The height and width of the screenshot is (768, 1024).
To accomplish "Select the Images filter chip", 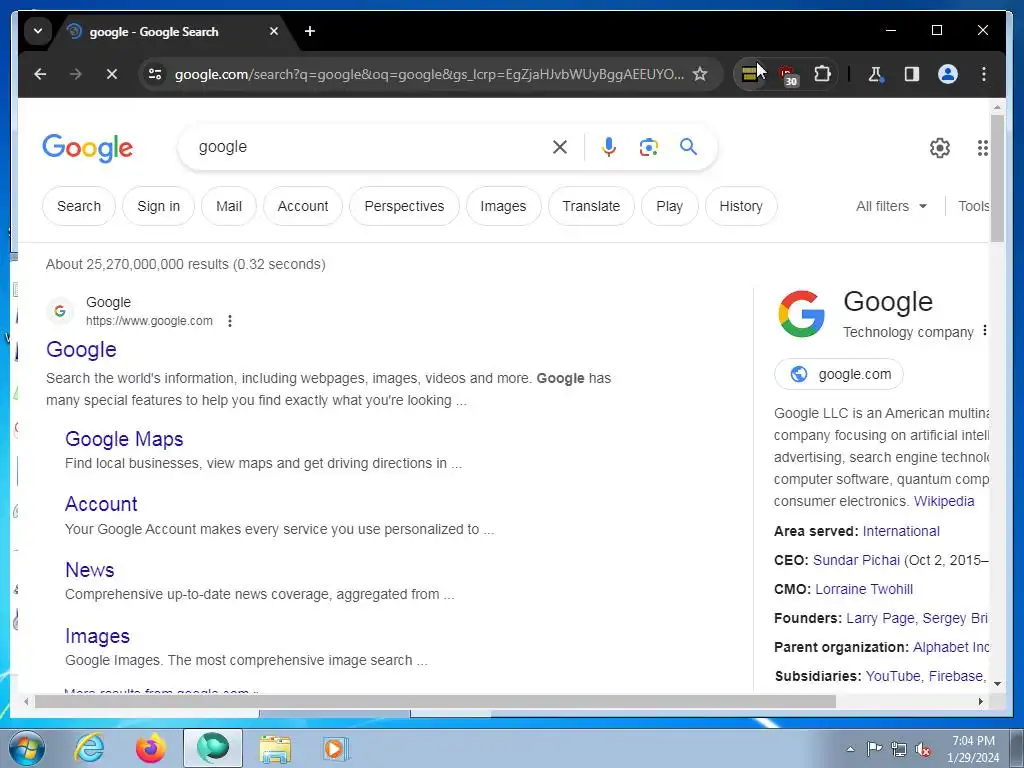I will (x=504, y=206).
